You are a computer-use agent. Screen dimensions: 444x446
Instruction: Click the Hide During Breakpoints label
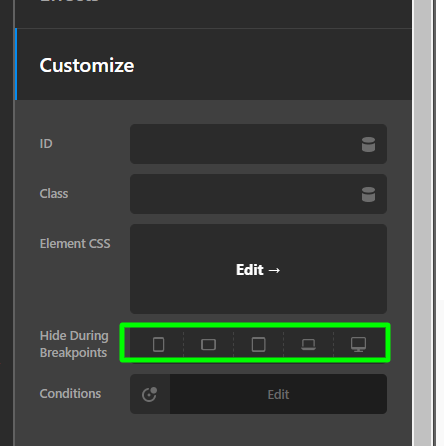click(x=74, y=344)
